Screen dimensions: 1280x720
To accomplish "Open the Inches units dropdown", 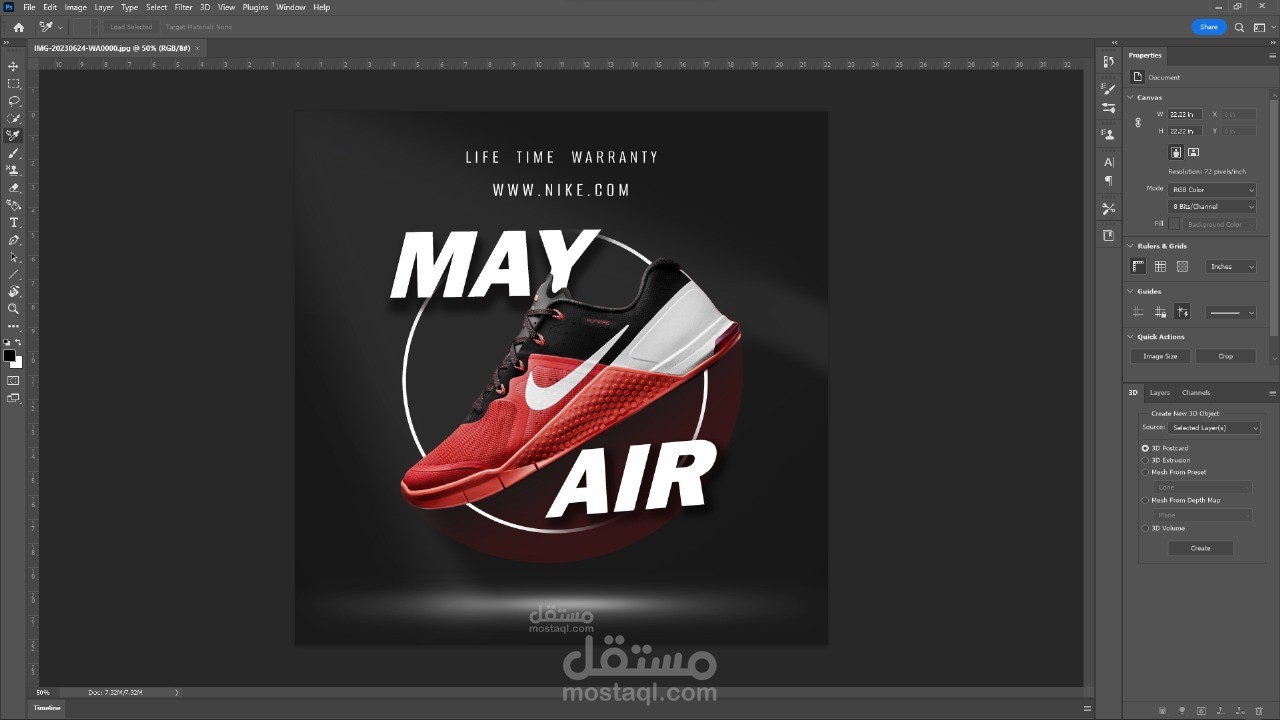I will [x=1231, y=267].
